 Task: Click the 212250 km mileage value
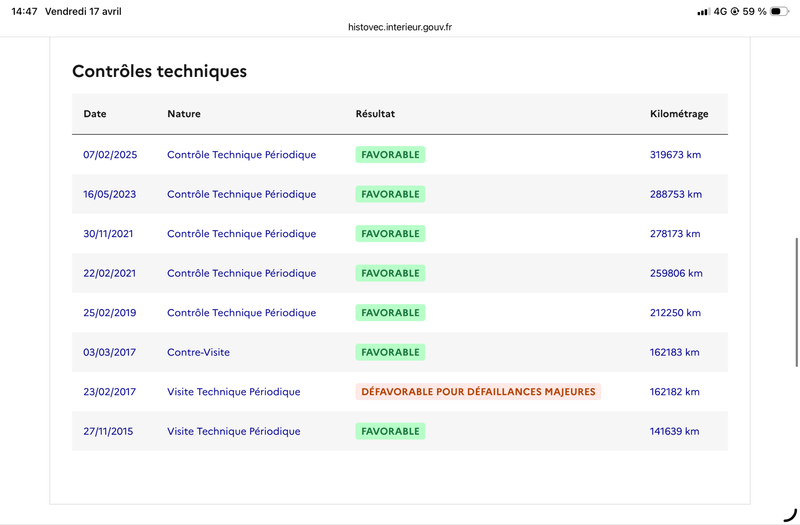pyautogui.click(x=675, y=313)
